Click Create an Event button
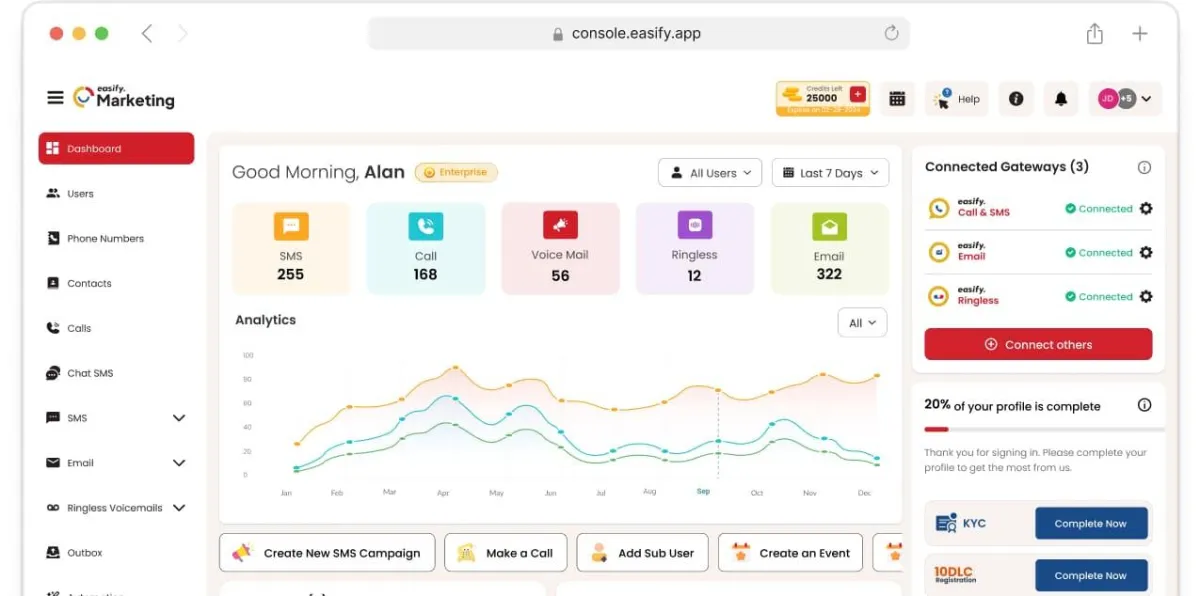Viewport: 1200px width, 596px height. tap(791, 552)
